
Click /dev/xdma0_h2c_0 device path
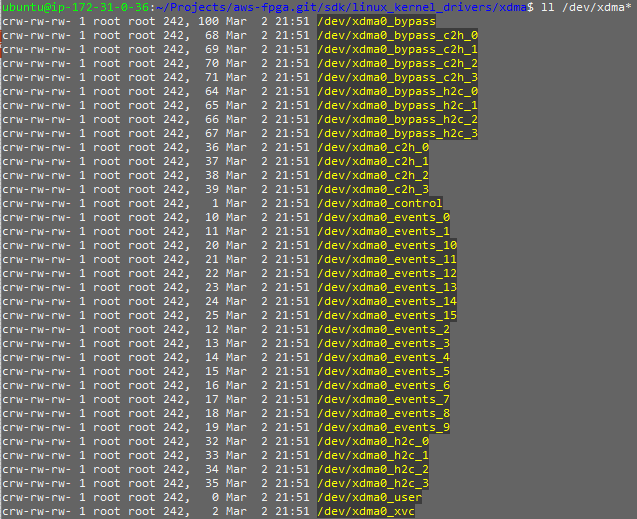pyautogui.click(x=373, y=442)
